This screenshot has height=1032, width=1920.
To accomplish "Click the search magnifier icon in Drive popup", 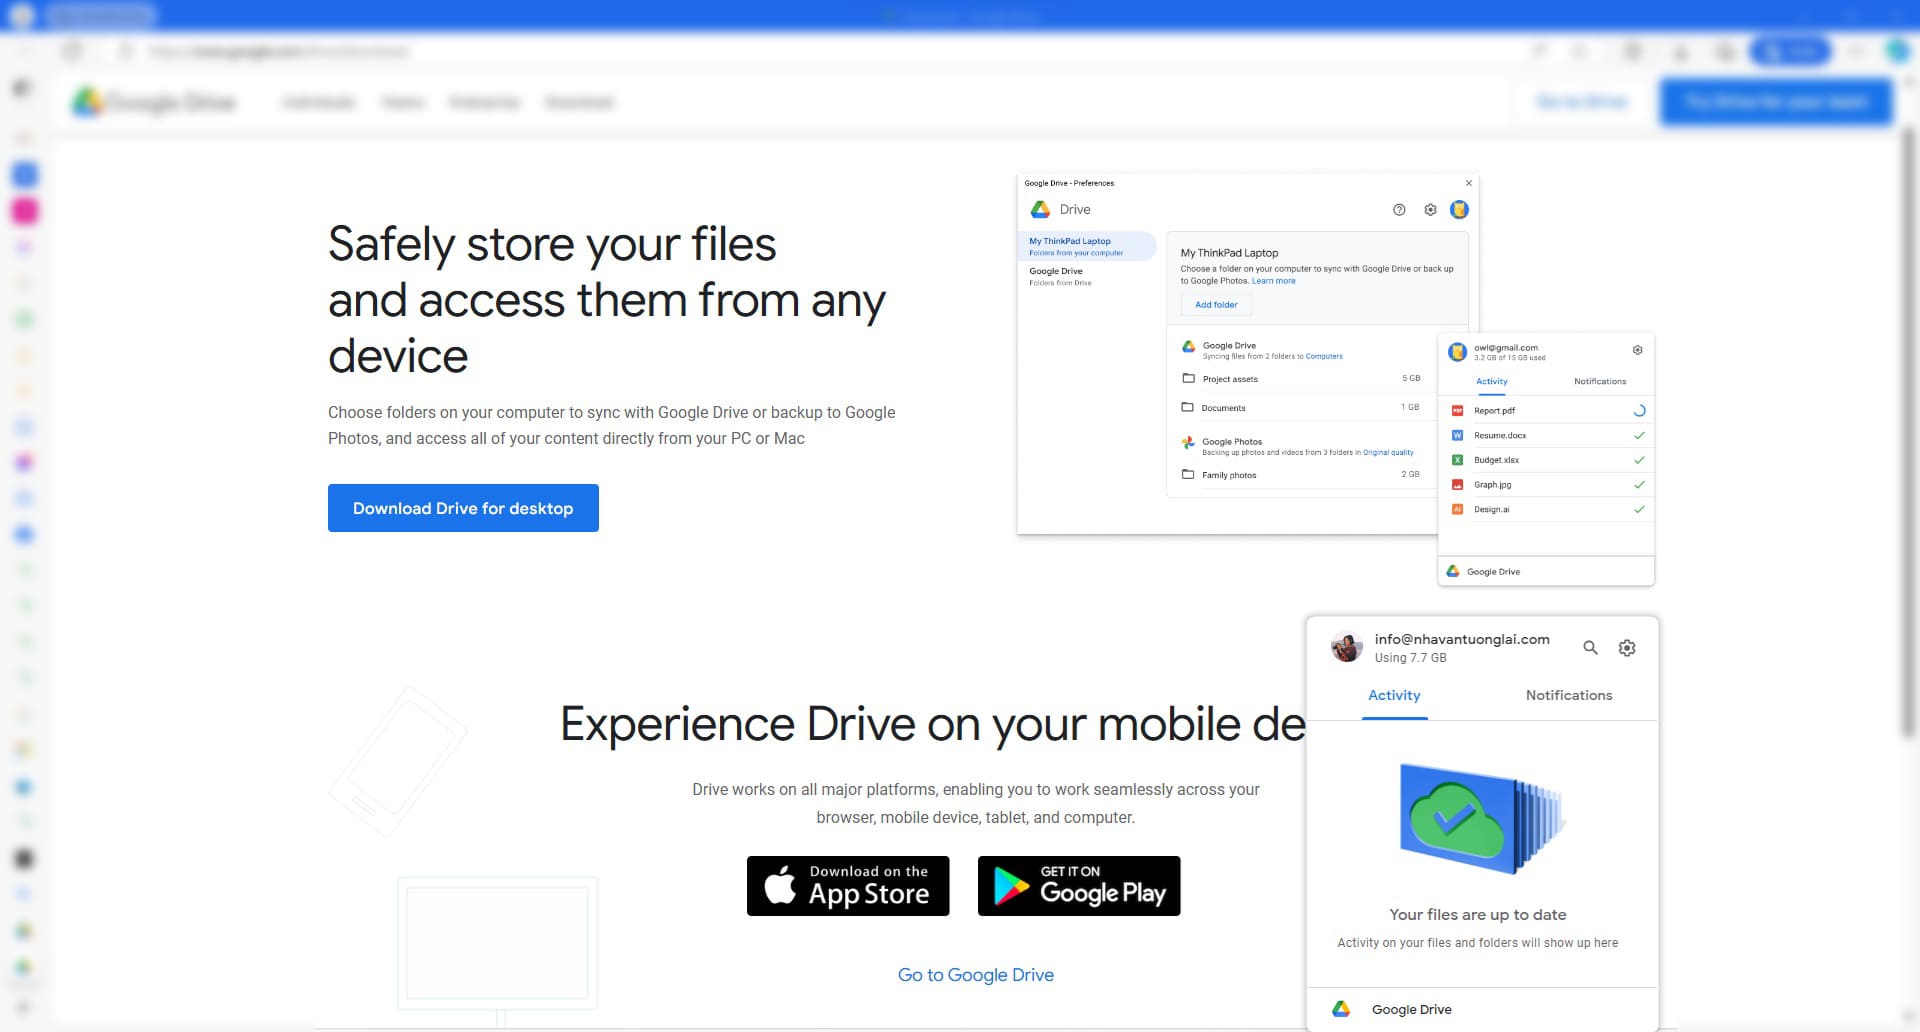I will pos(1590,648).
